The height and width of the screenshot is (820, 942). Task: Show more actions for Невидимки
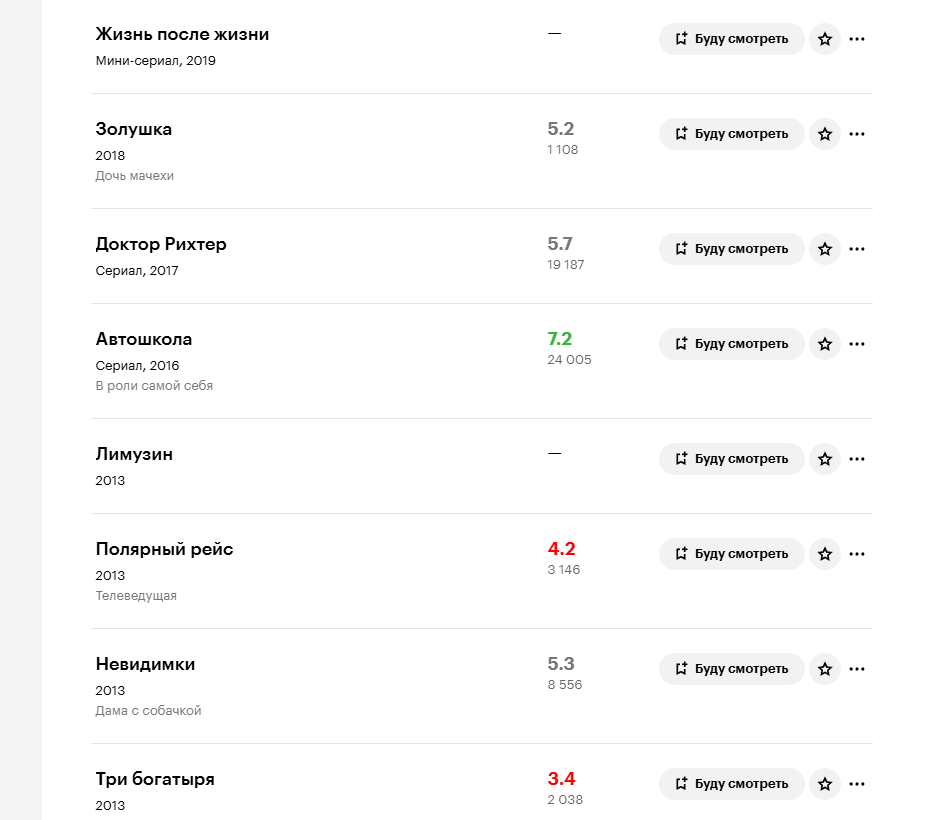857,669
